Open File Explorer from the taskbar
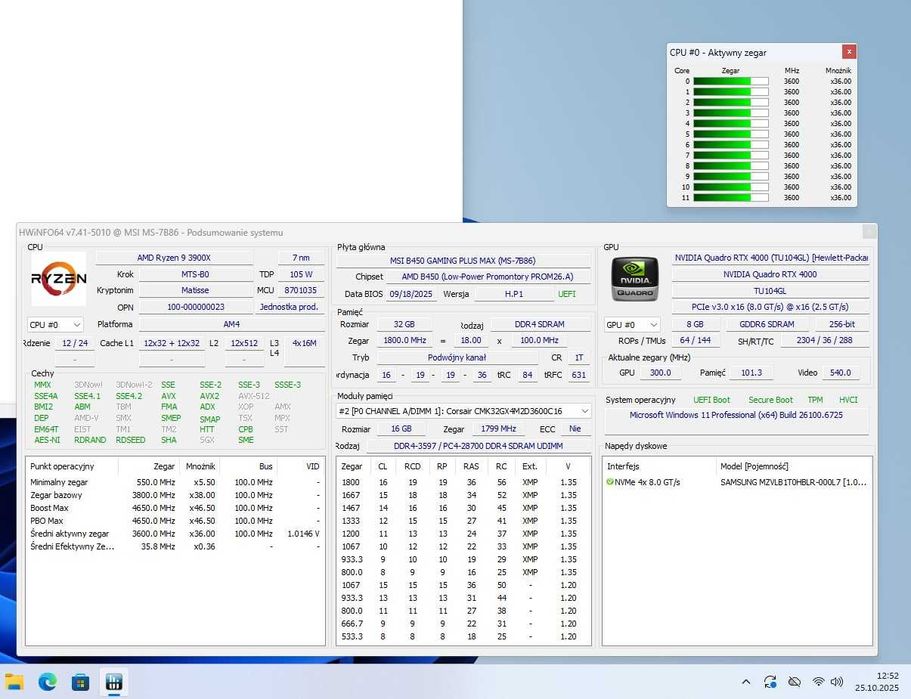The width and height of the screenshot is (911, 699). pos(14,682)
